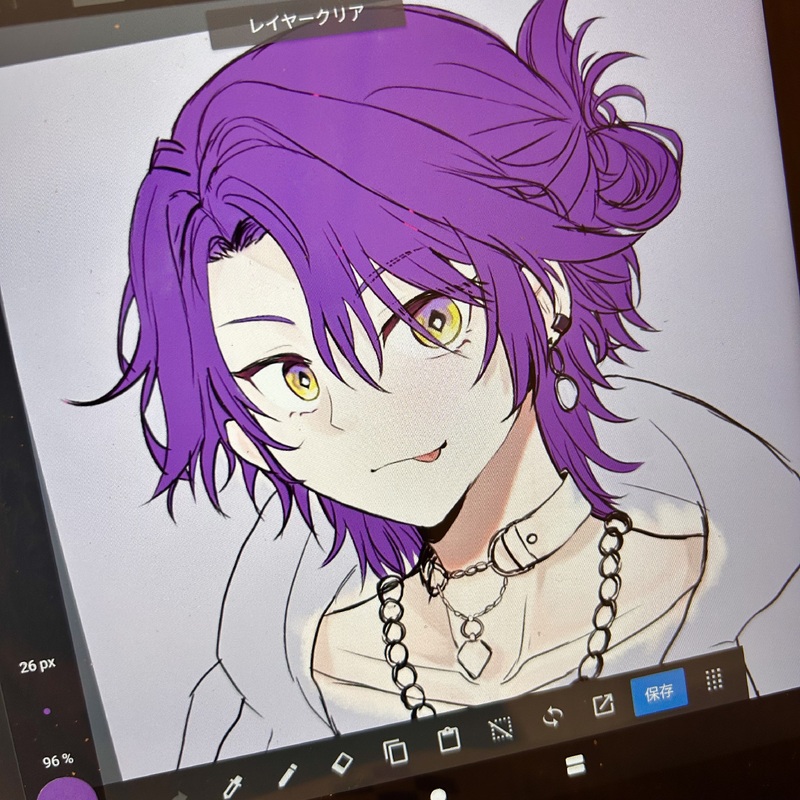The height and width of the screenshot is (800, 800).
Task: Tap the small purple brush size preview dot
Action: point(47,711)
